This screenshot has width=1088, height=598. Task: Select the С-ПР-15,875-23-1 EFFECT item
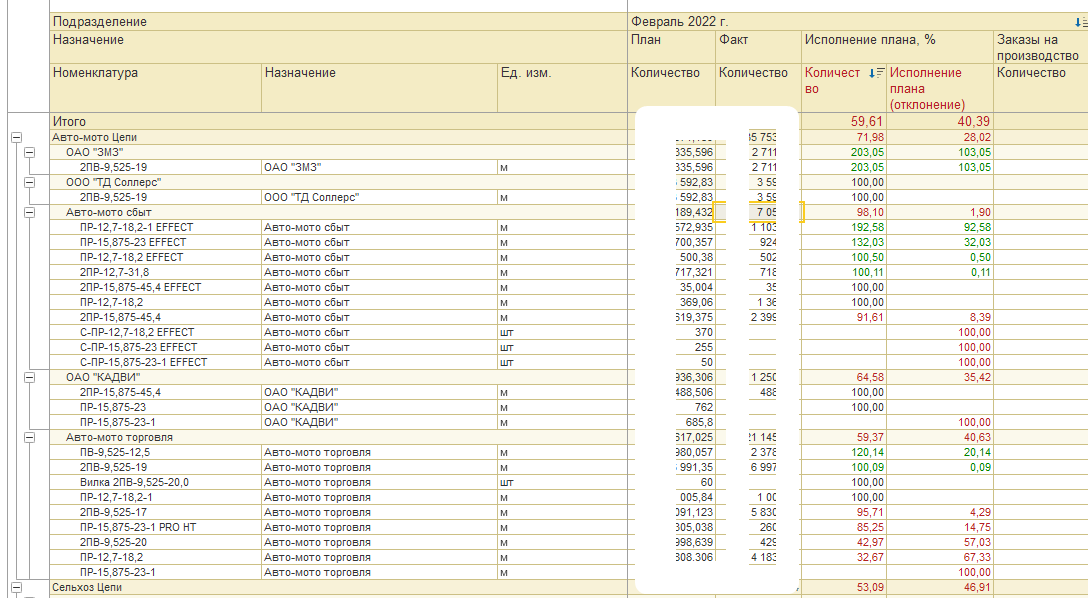coord(143,362)
